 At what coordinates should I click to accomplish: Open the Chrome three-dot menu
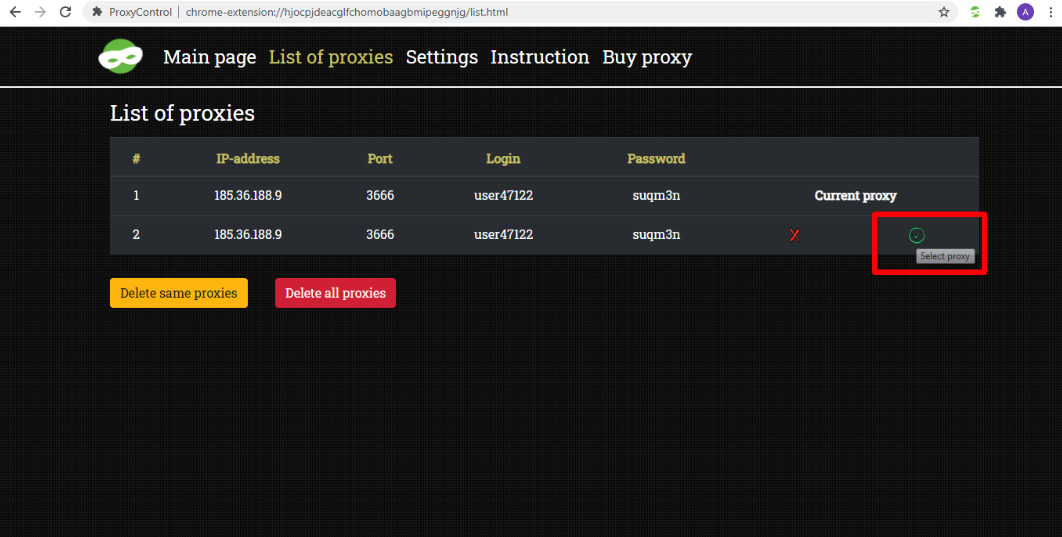click(1049, 12)
